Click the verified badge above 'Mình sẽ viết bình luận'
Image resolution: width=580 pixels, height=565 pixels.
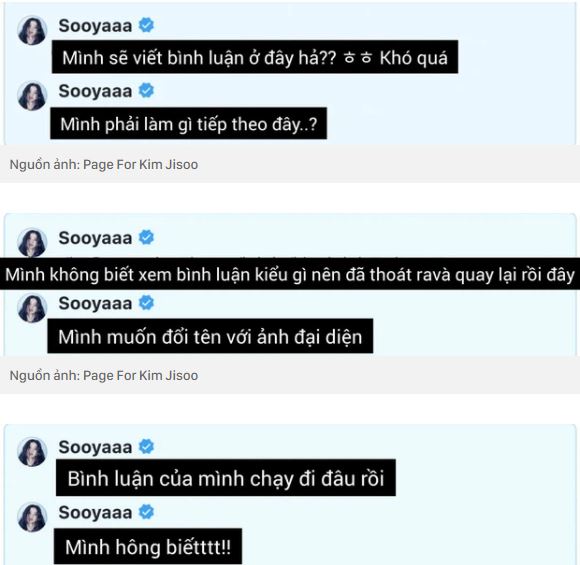click(x=146, y=25)
